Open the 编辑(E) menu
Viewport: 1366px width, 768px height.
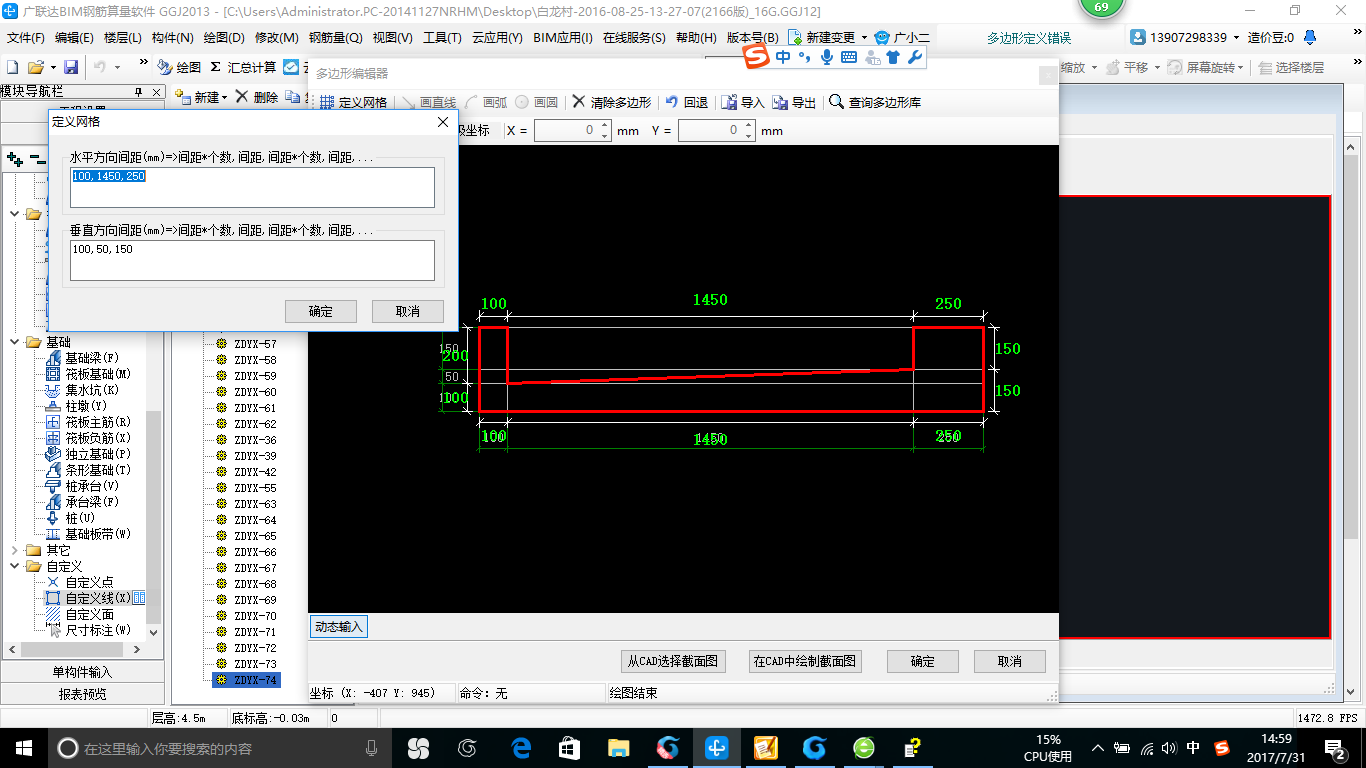tap(74, 38)
